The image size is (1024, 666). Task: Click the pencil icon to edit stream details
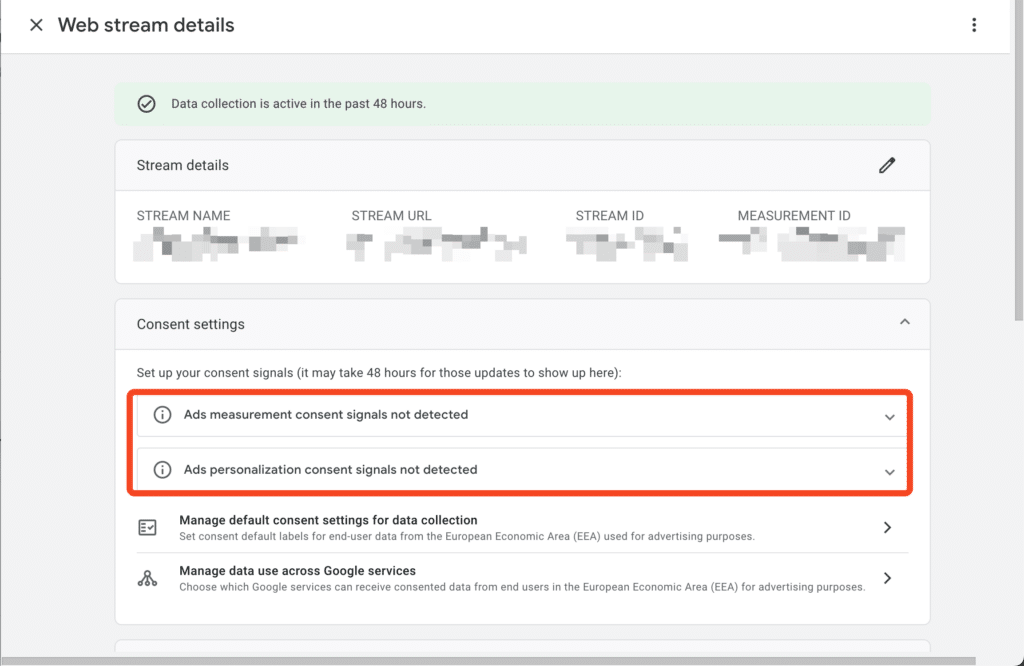(x=887, y=165)
